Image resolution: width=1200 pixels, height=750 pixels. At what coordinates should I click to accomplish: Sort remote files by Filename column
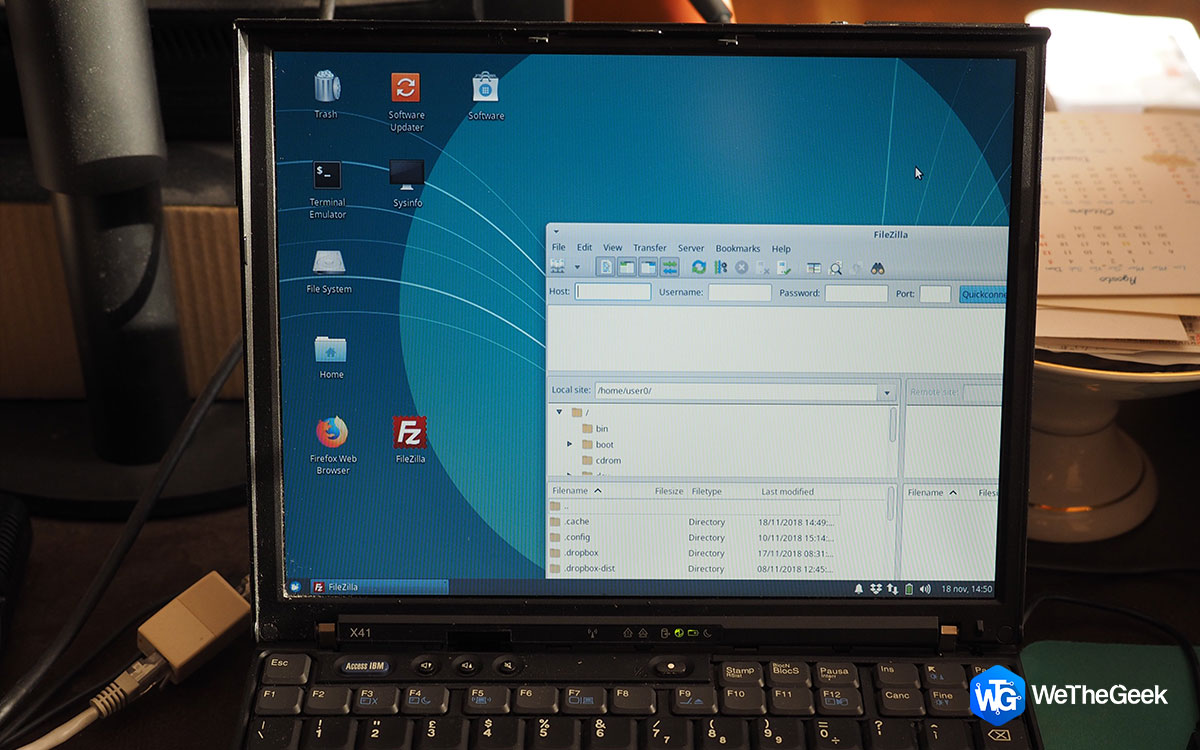pos(932,492)
